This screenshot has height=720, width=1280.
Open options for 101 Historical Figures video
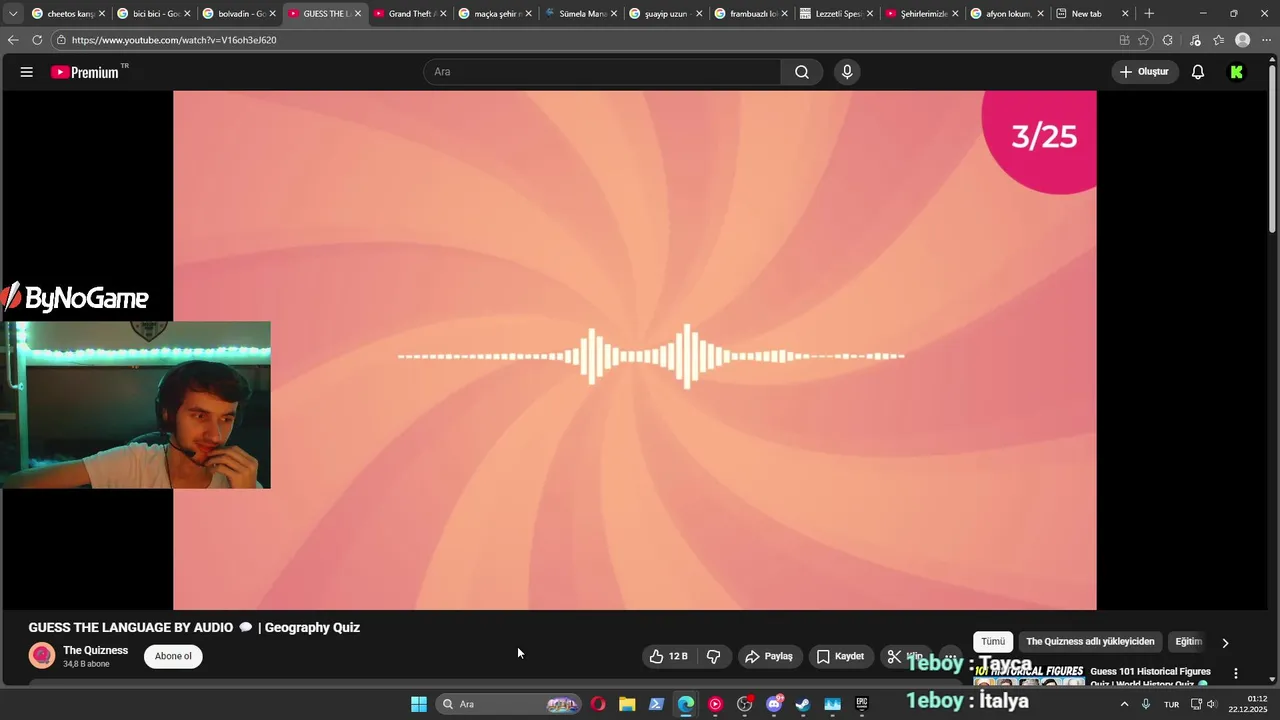tap(1236, 673)
